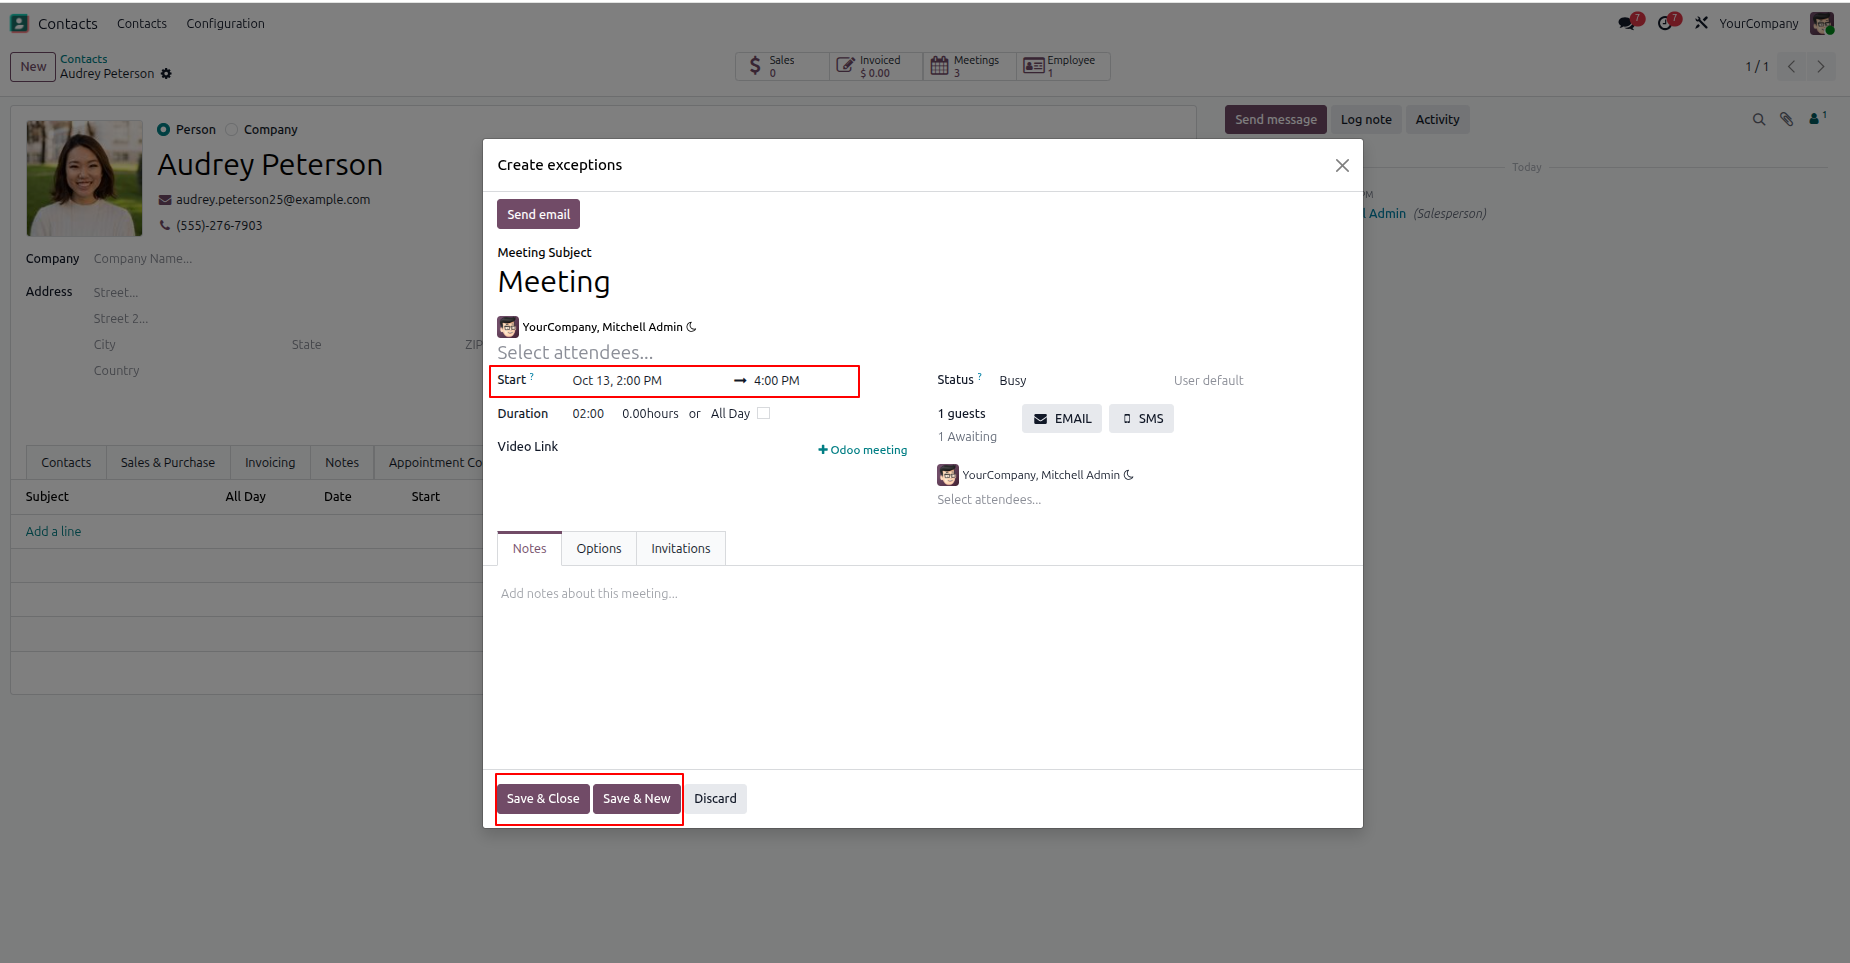Click the phone icon beside (555)-276-7903

(x=165, y=226)
